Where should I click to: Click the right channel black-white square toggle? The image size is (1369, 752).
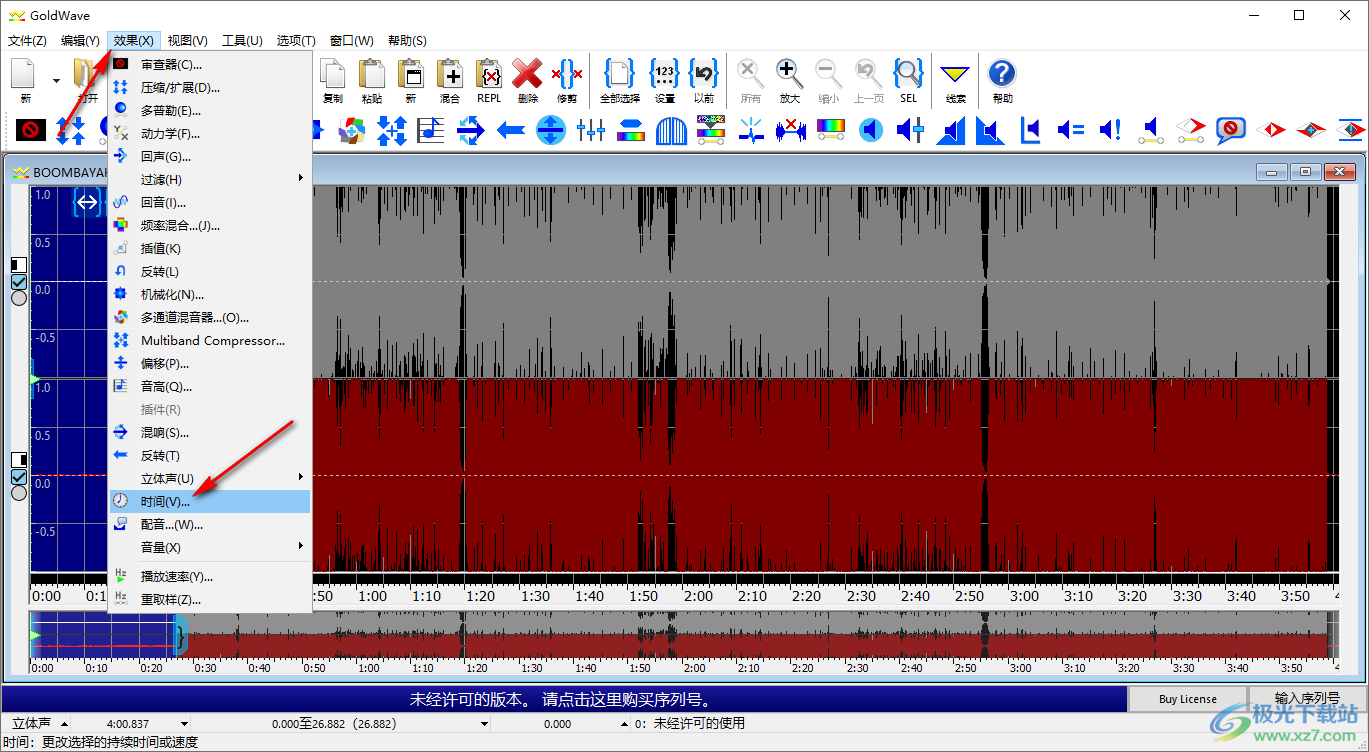tap(19, 459)
